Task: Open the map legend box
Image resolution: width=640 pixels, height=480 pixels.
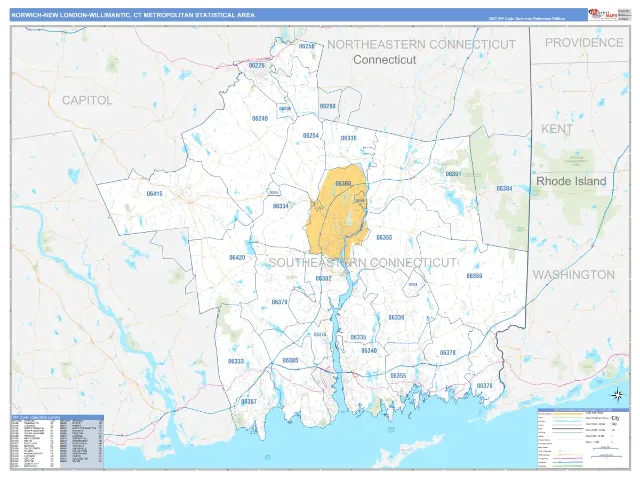Action: [583, 438]
